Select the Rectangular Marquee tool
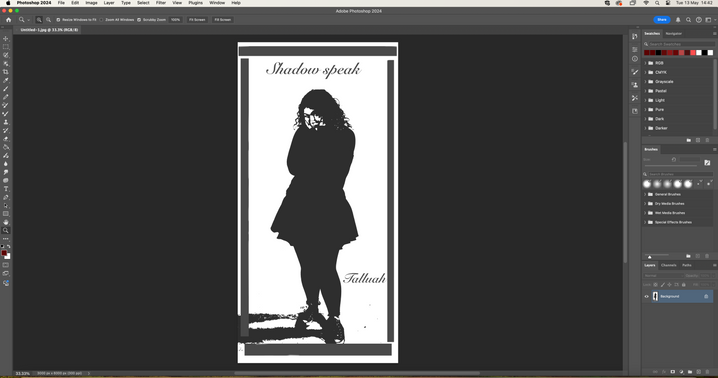 coord(6,47)
